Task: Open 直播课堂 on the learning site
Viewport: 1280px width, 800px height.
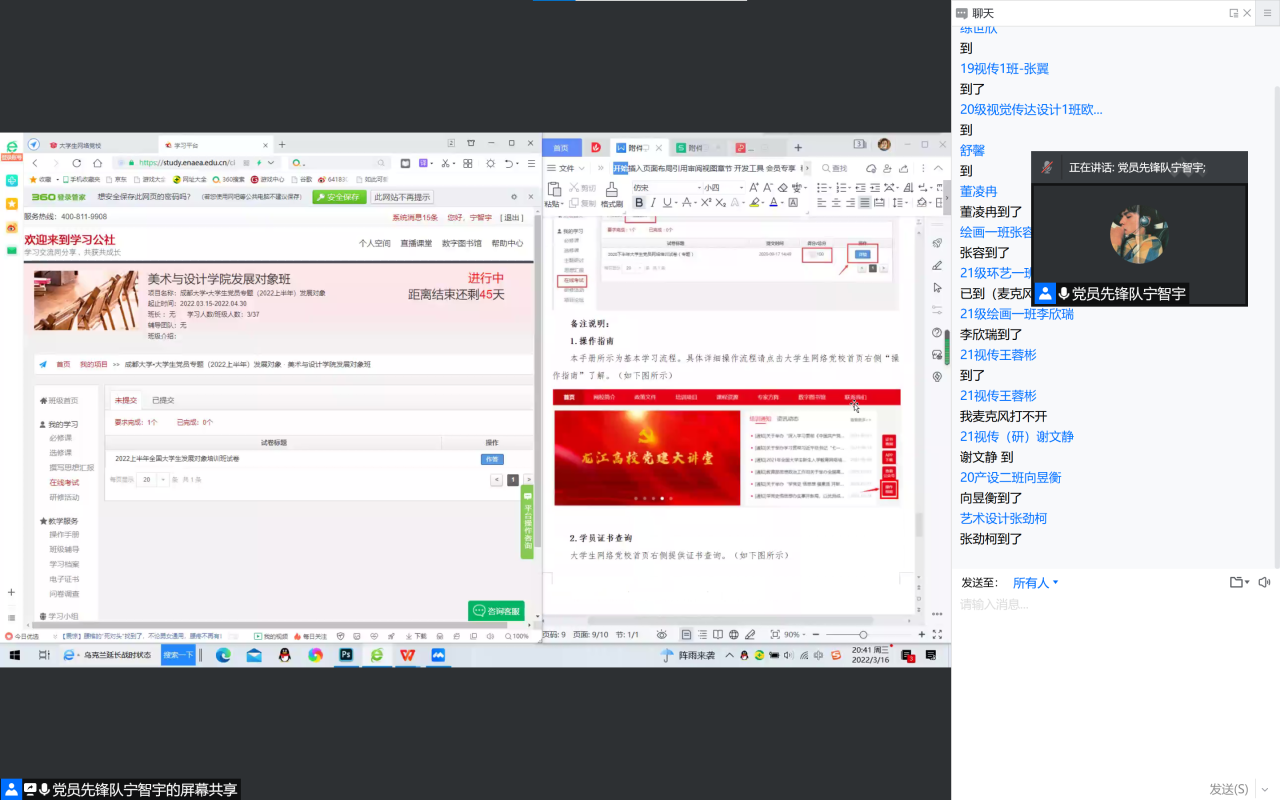Action: coord(416,243)
